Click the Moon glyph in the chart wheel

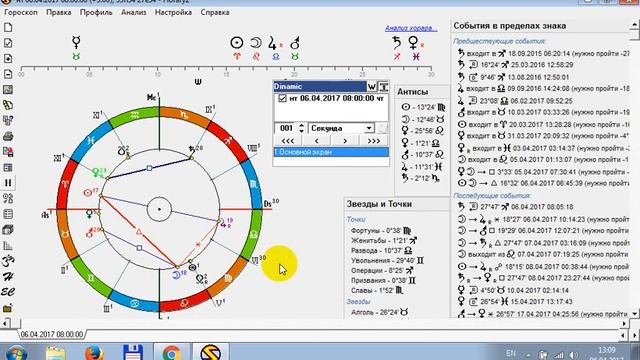176,275
